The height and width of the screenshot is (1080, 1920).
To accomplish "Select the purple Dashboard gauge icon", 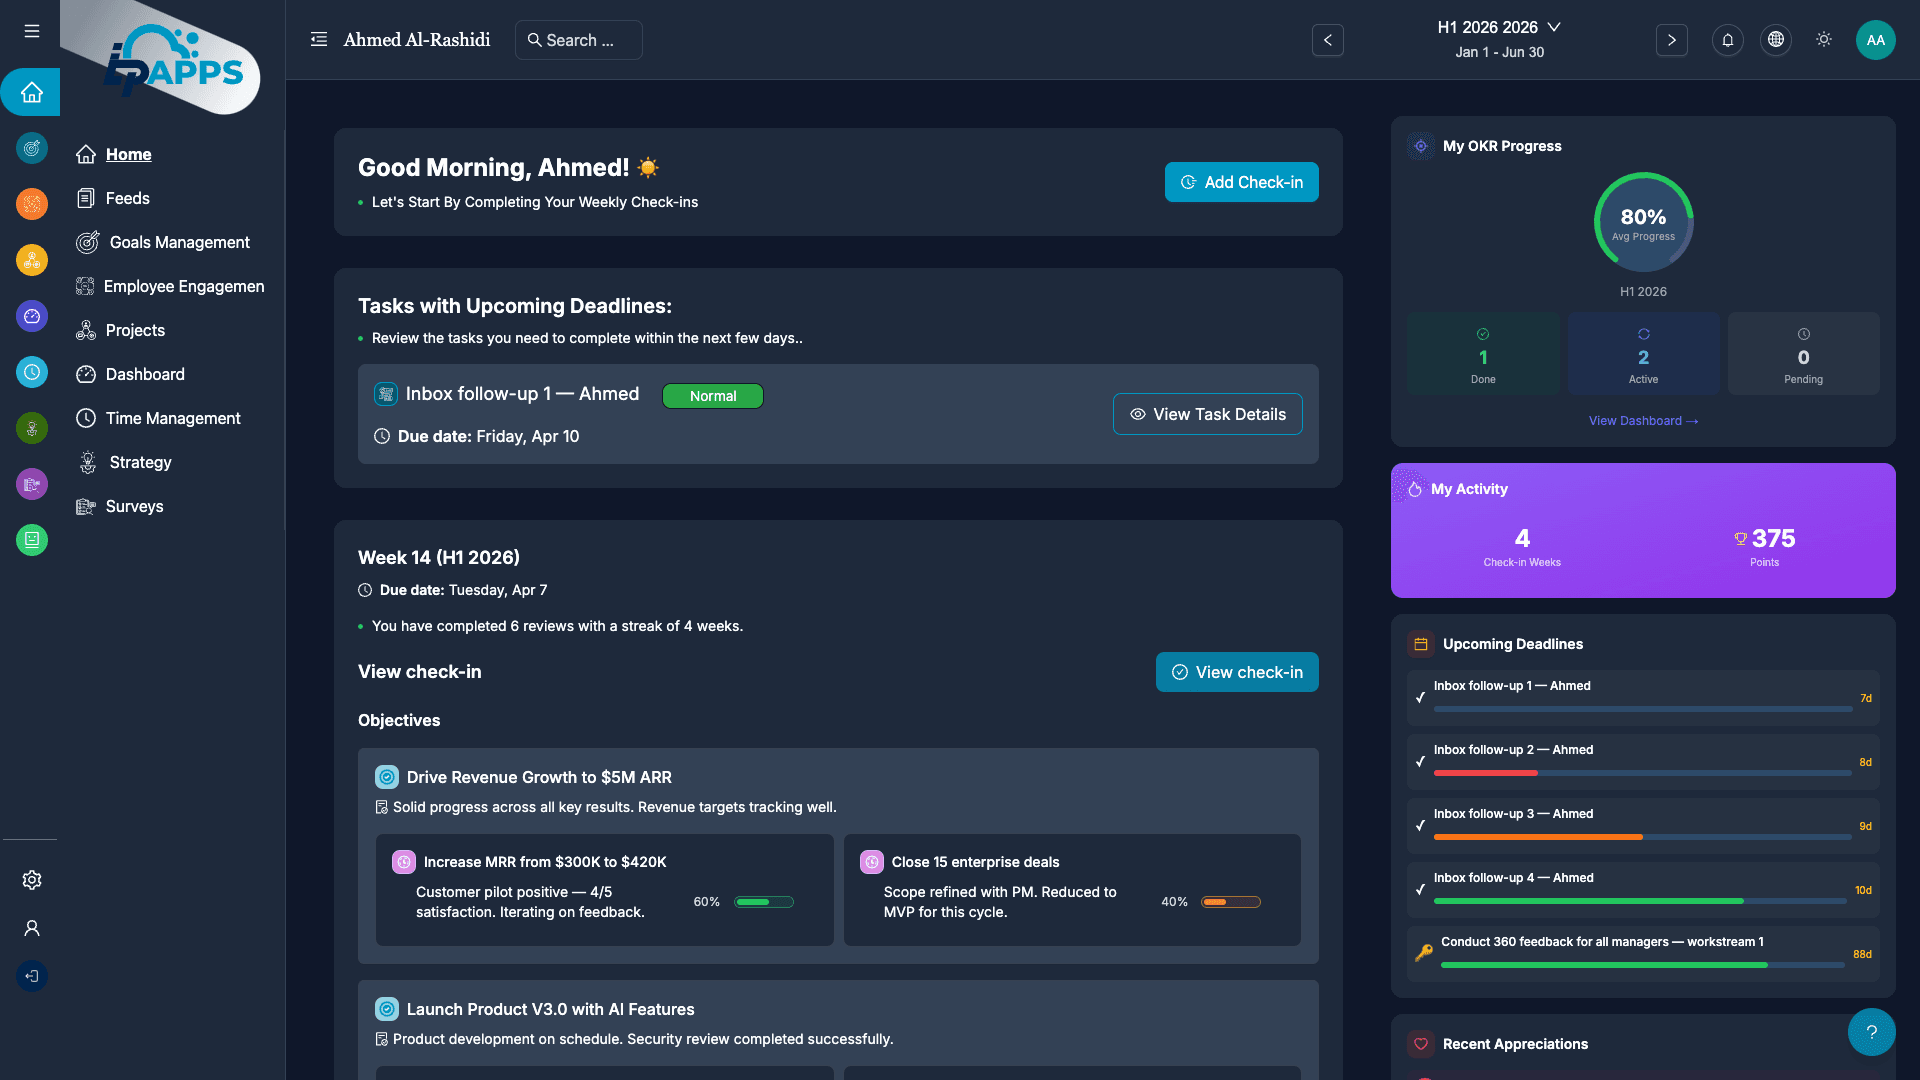I will pos(31,316).
